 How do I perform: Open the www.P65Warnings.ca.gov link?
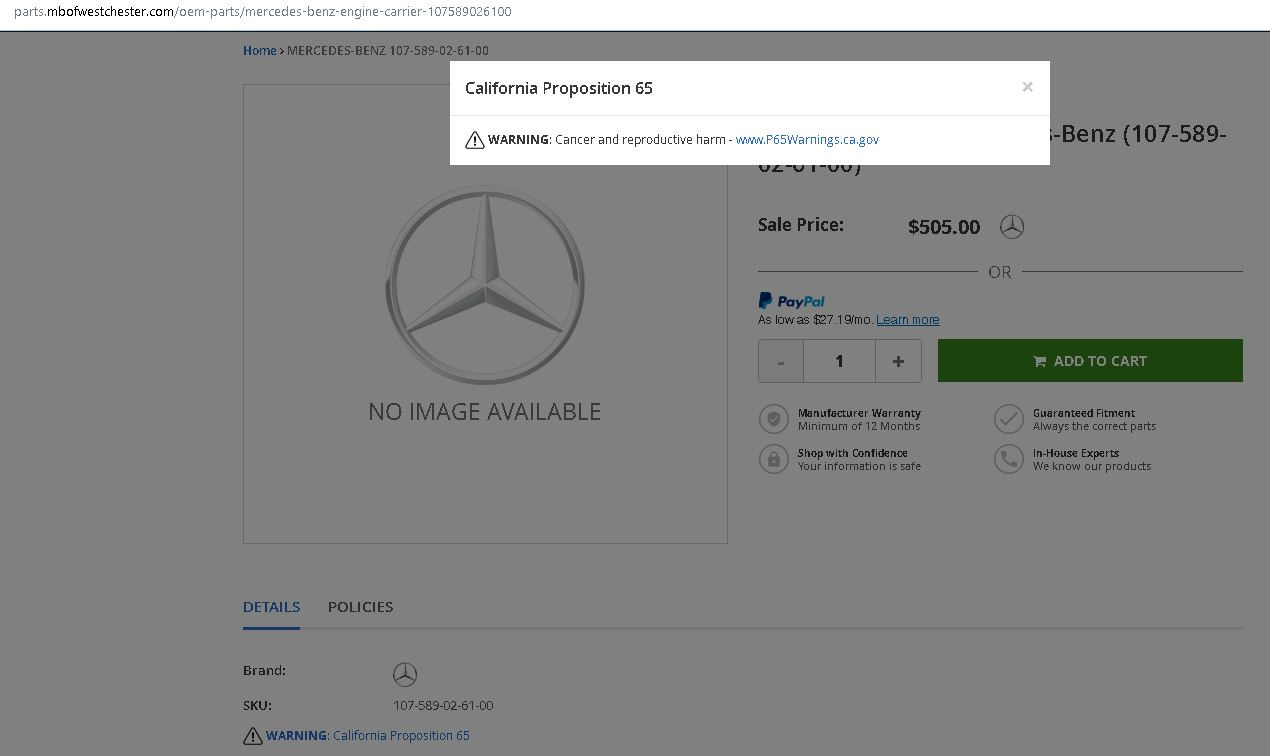coord(807,140)
